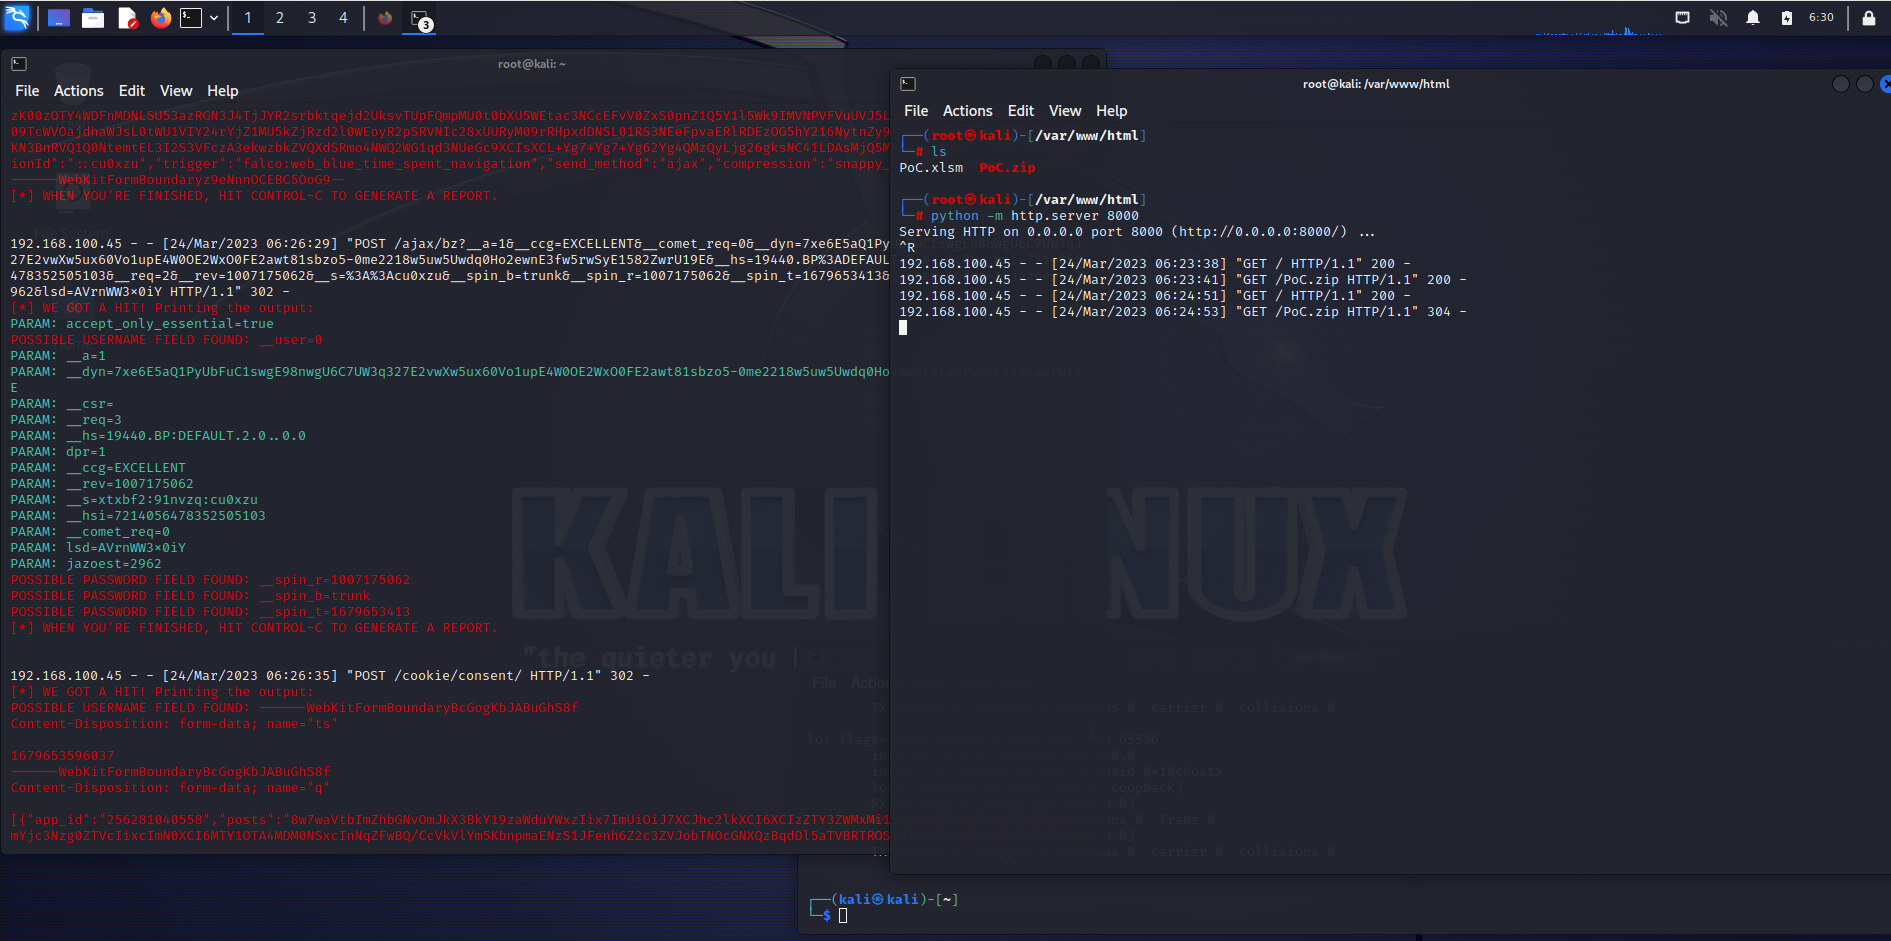Screen dimensions: 1891x941
Task: Click 'POSSIBLE PASSWORD FIELD FOUND: __spin_t=1679653413' line
Action: click(x=210, y=612)
